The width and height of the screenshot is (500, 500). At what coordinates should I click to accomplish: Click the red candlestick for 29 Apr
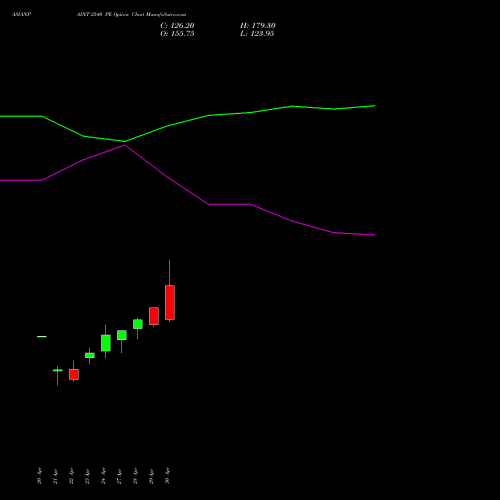[154, 316]
